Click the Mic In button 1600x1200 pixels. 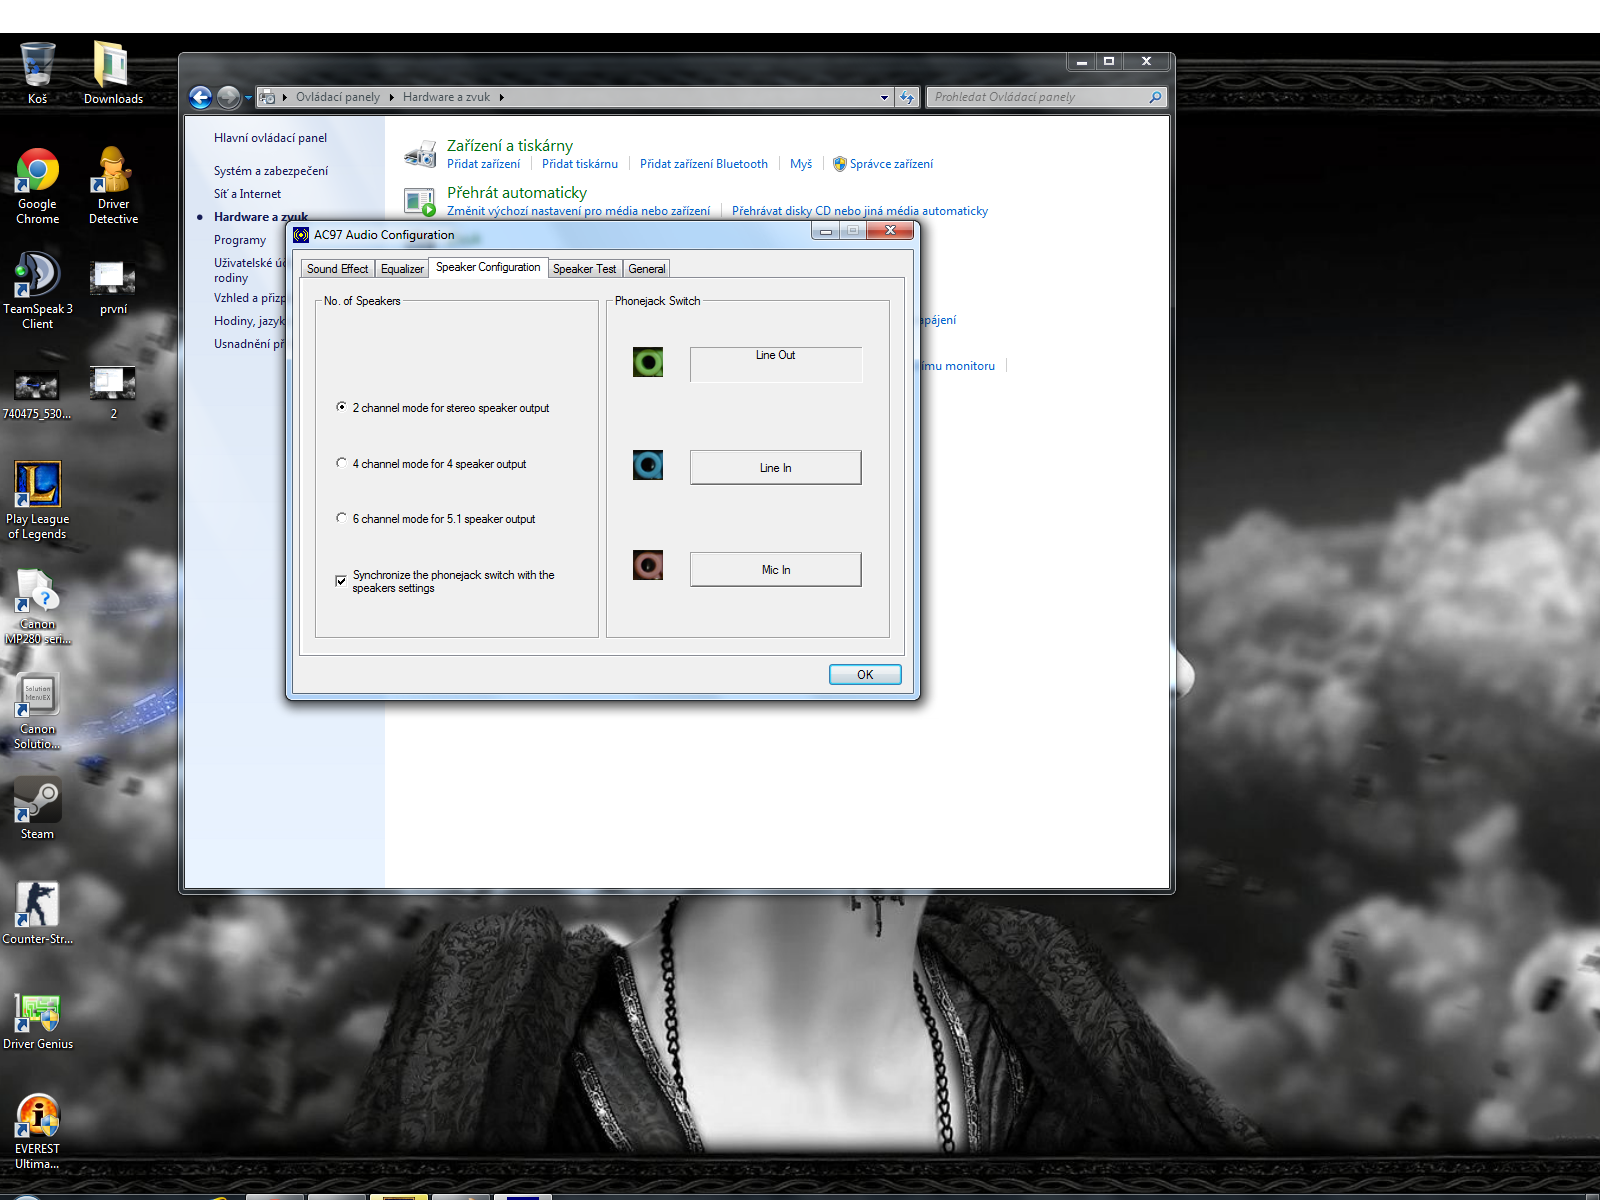click(776, 570)
